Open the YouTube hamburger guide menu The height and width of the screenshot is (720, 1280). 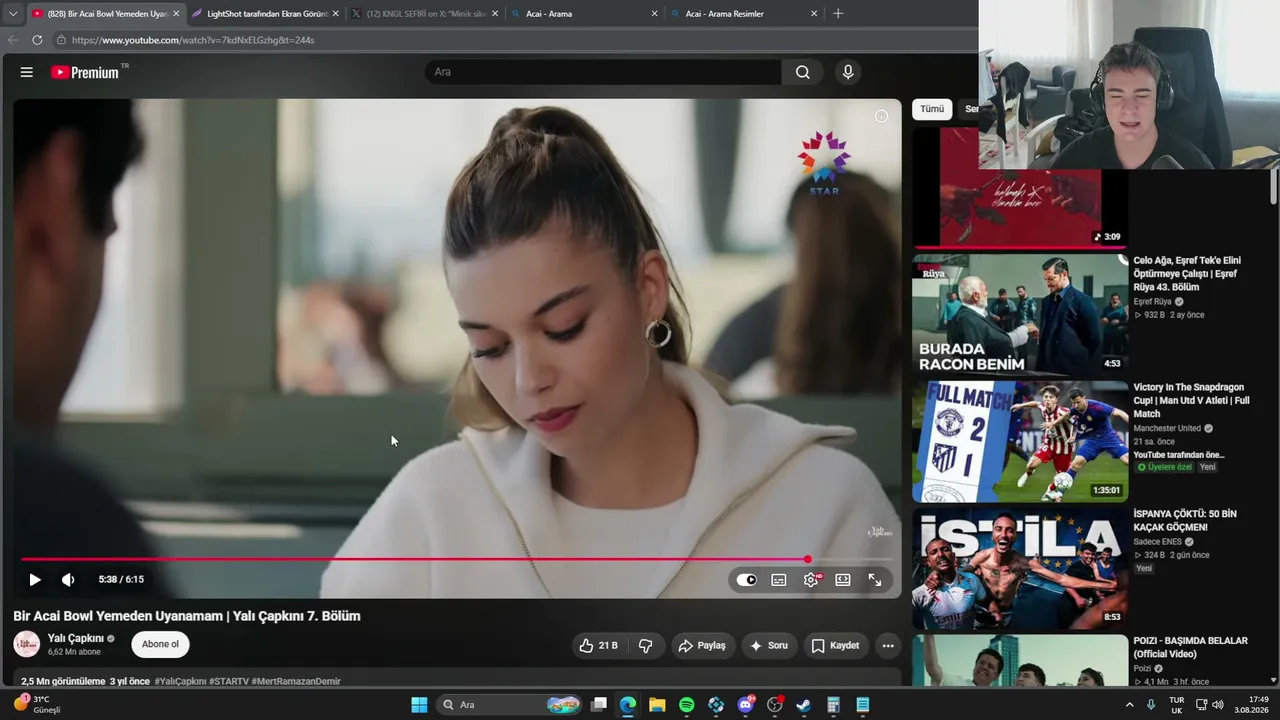click(x=27, y=72)
